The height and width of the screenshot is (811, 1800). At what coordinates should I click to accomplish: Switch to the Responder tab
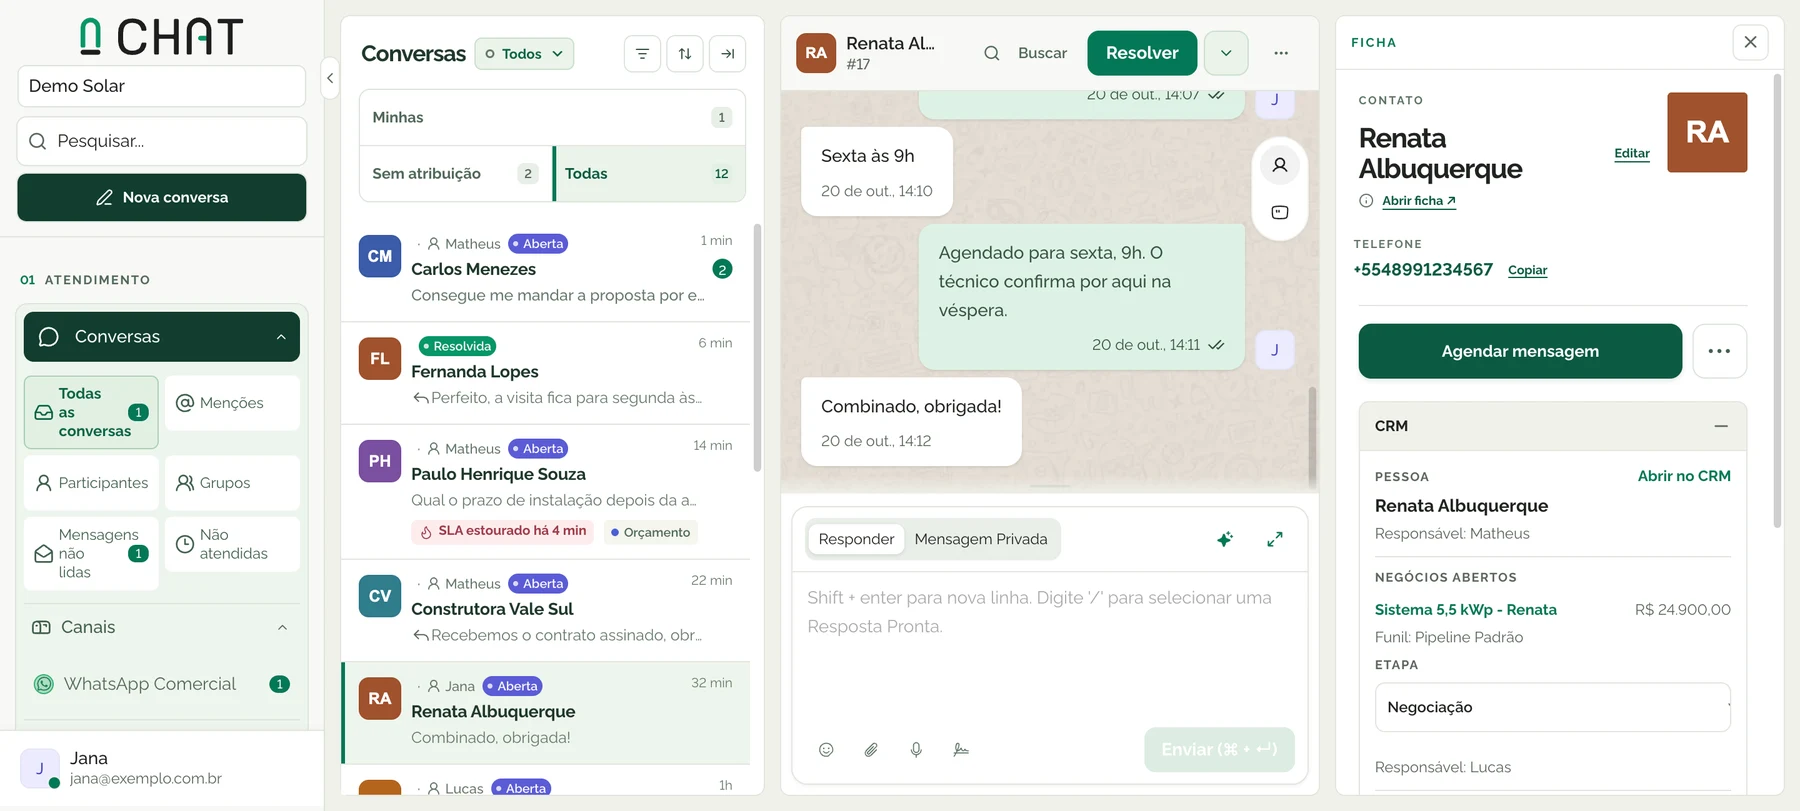[856, 539]
